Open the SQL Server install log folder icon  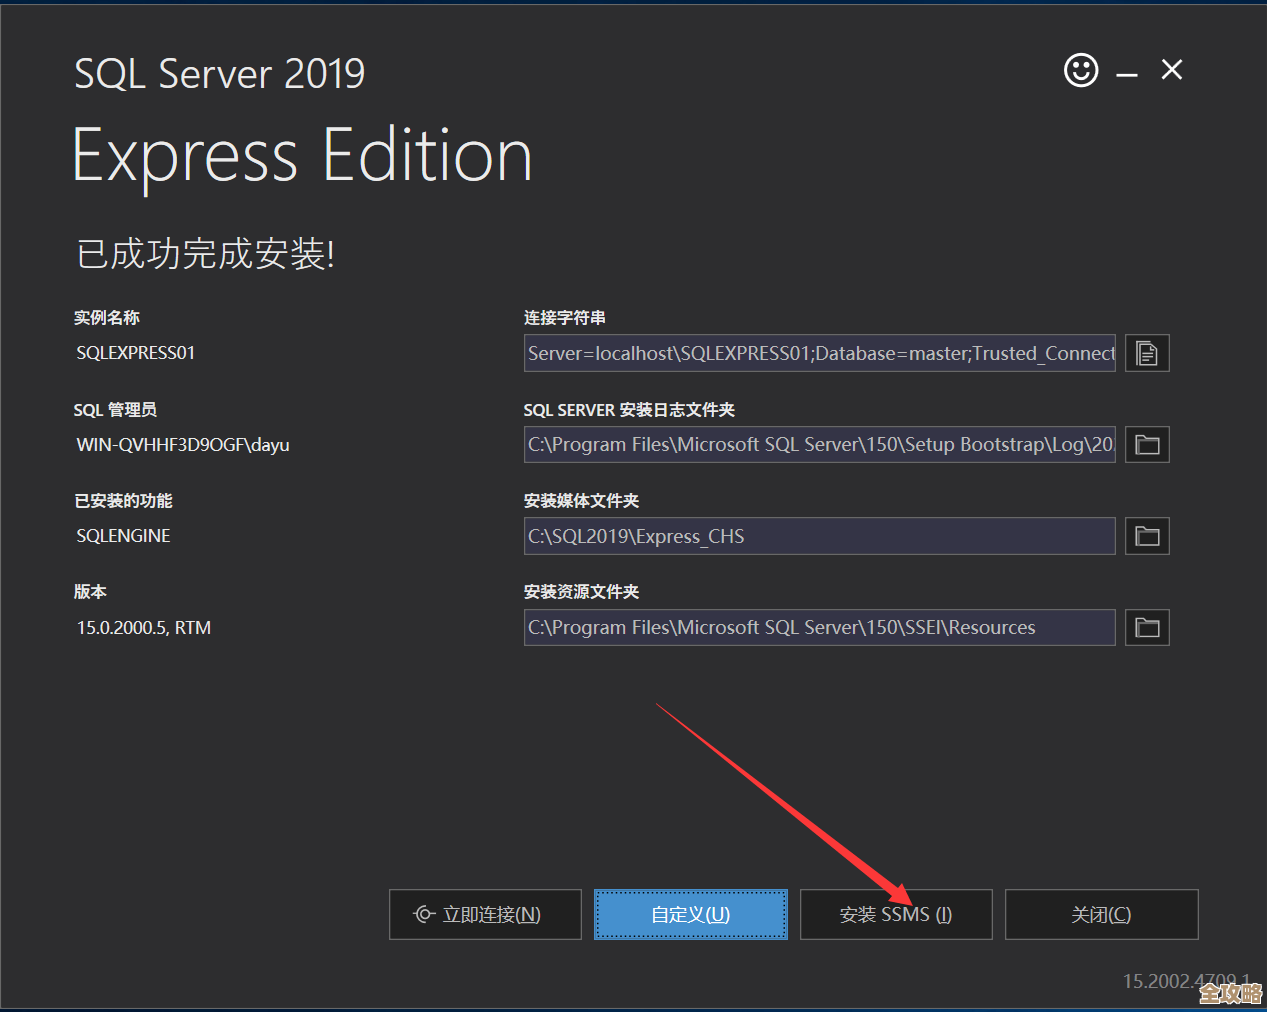(1147, 445)
